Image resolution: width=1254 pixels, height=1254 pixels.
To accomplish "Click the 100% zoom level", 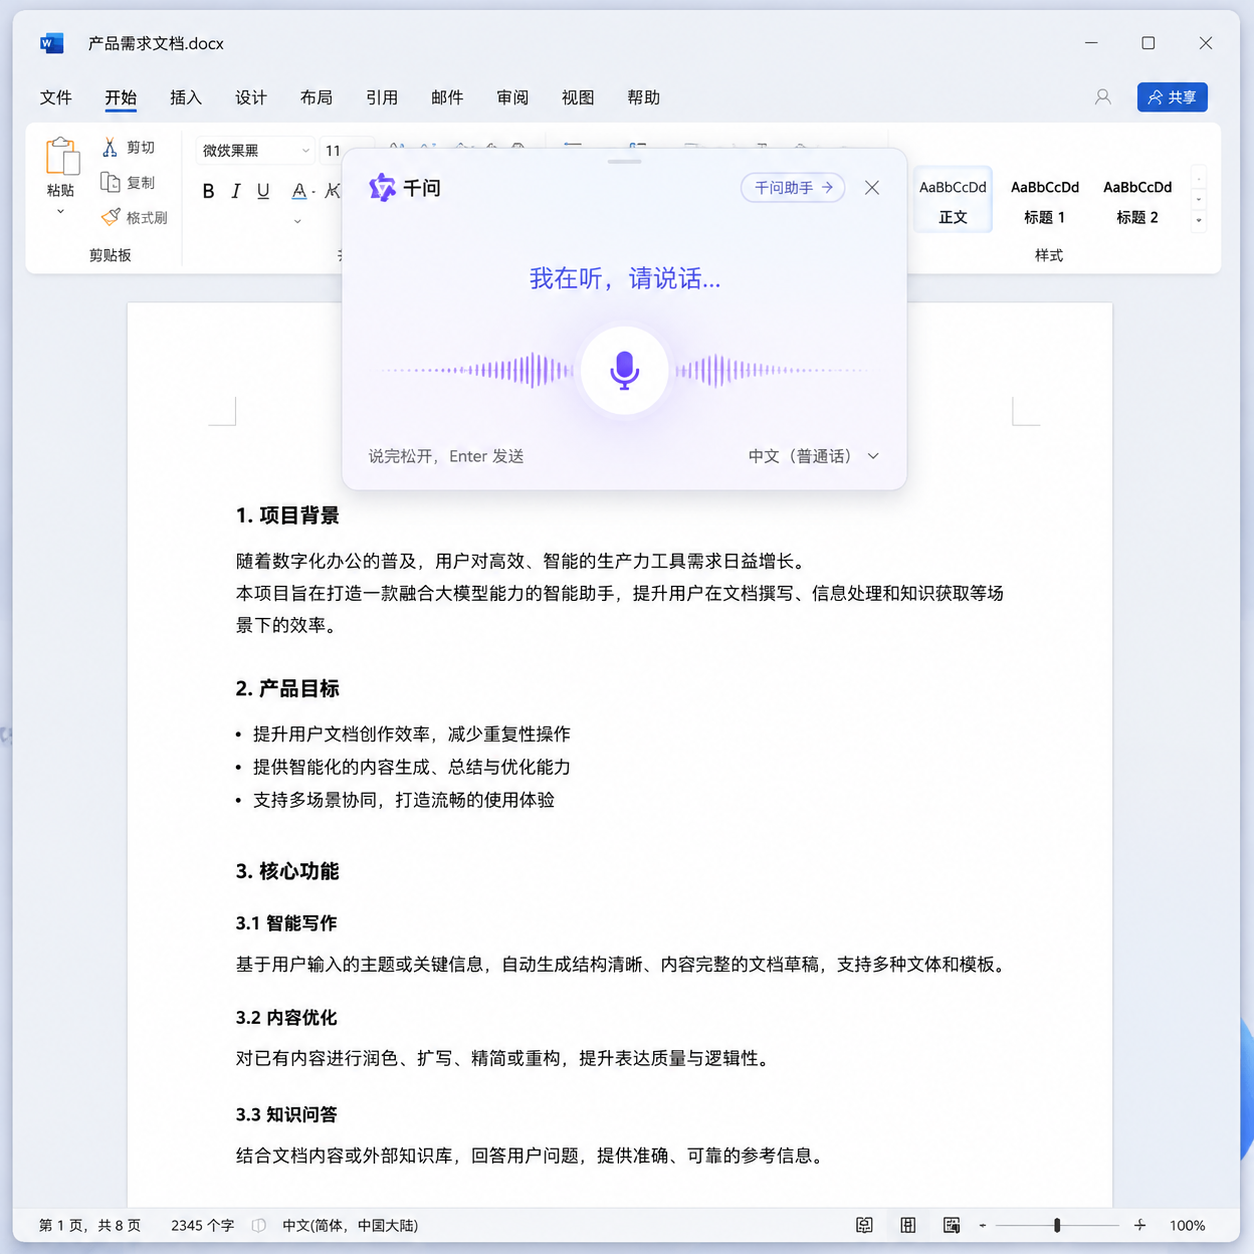I will 1187,1225.
